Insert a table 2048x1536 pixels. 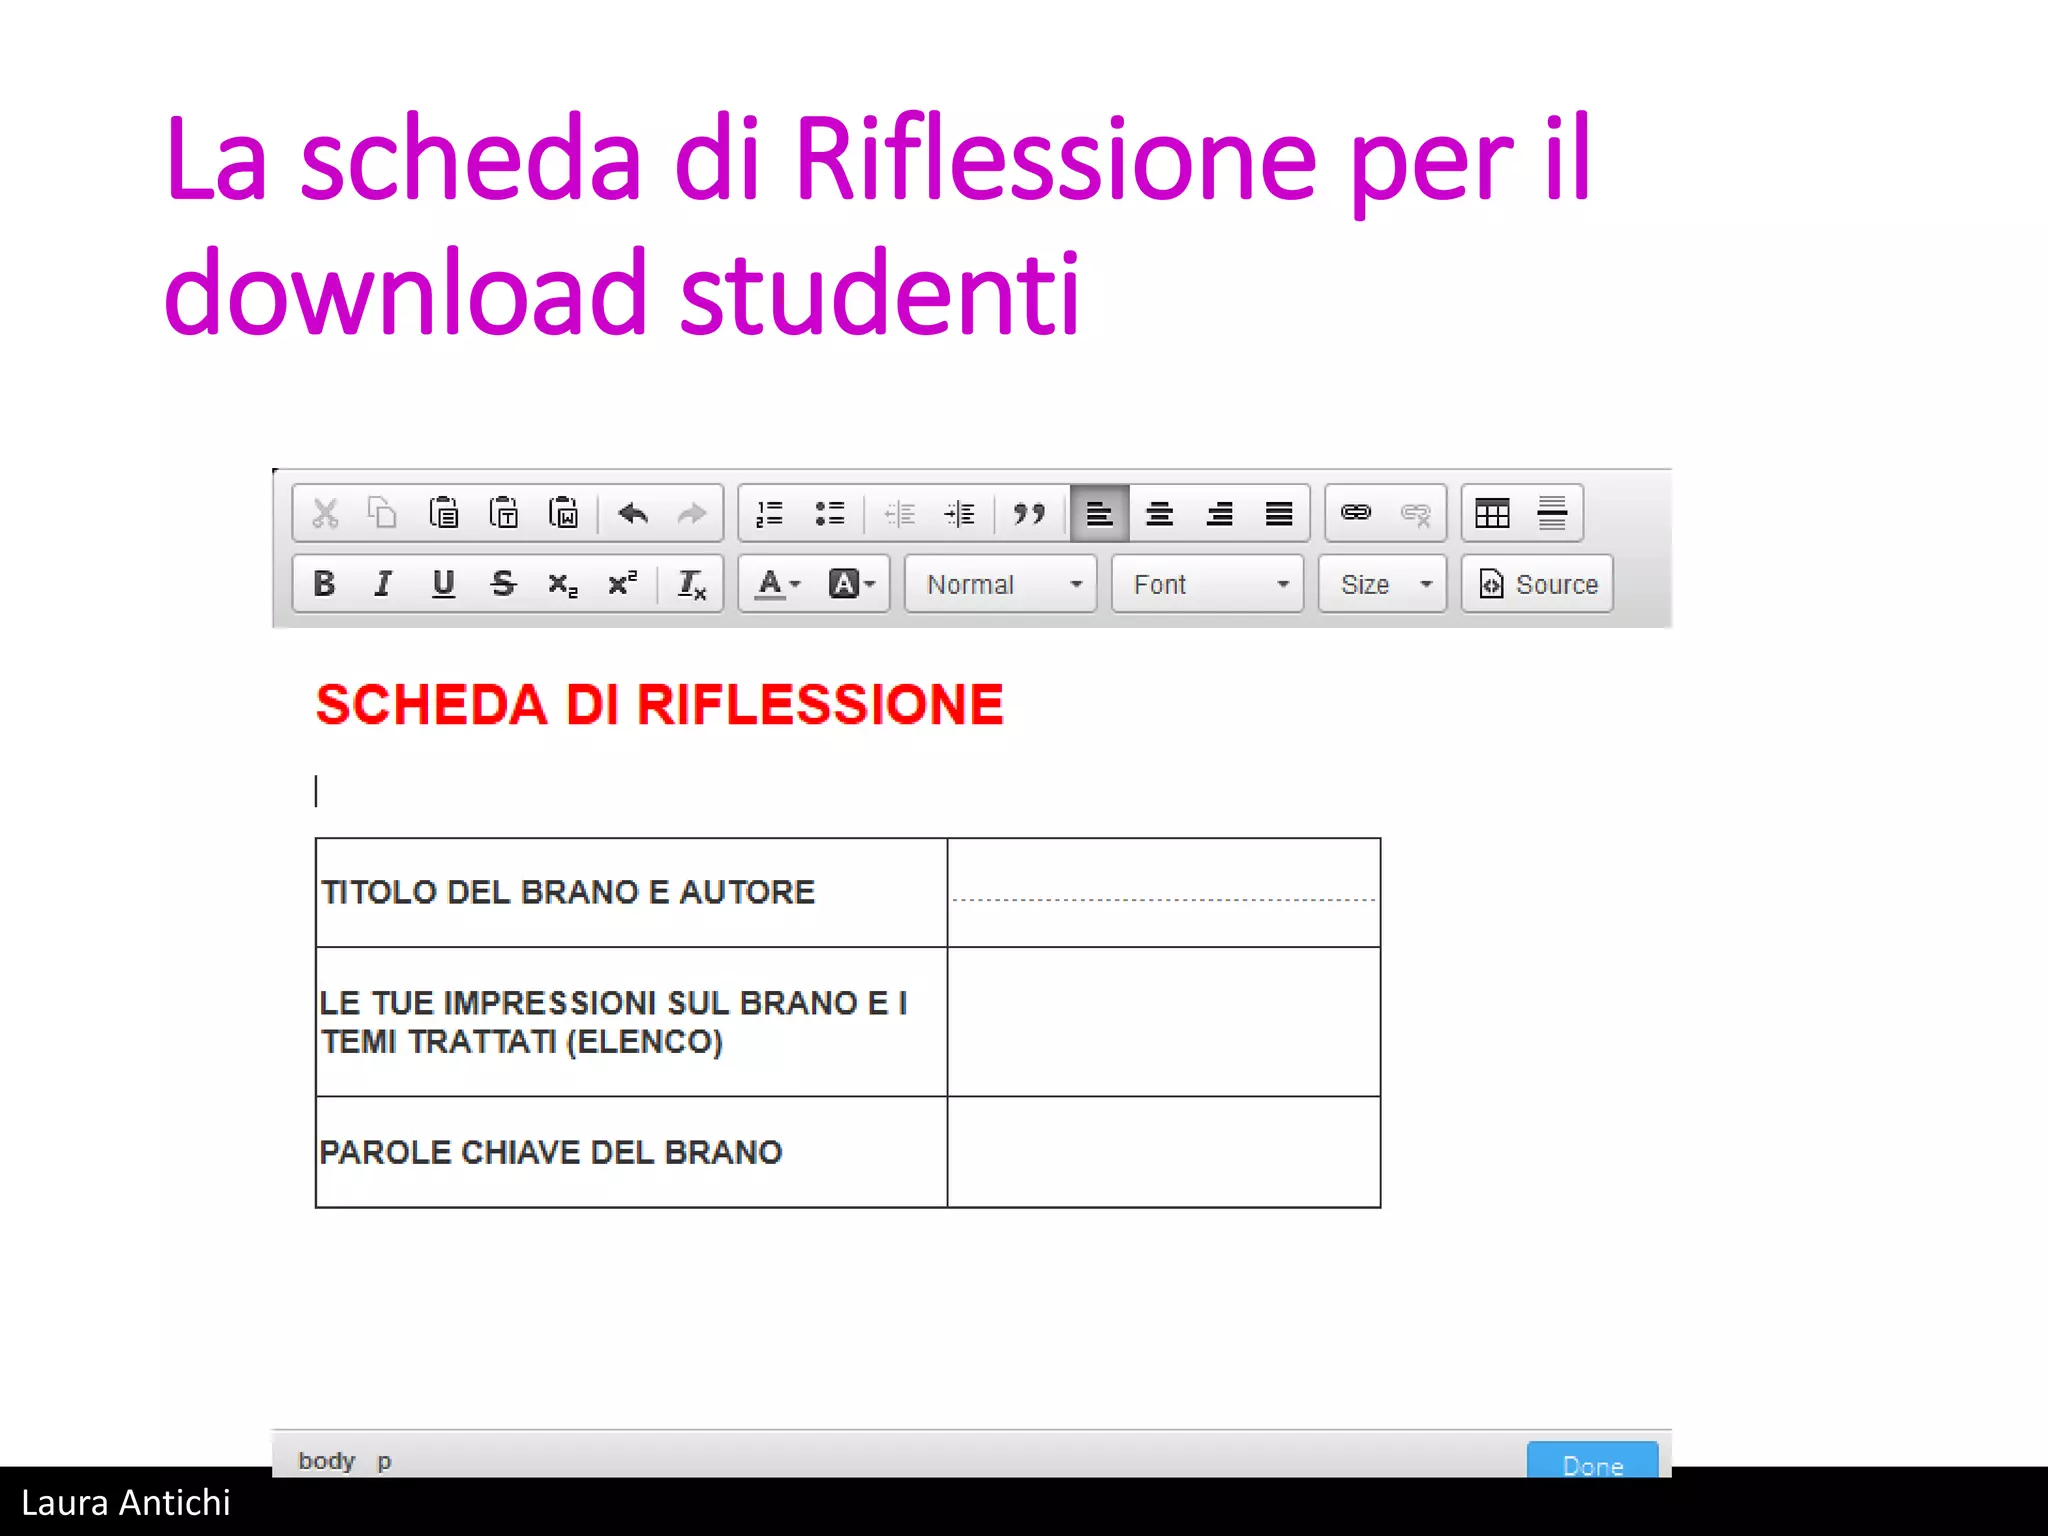1492,514
